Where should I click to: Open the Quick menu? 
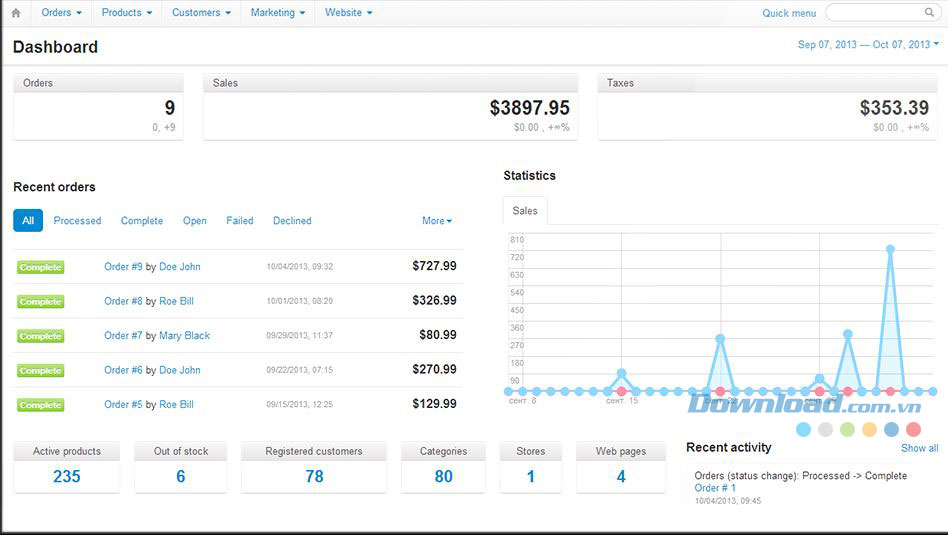(x=789, y=13)
